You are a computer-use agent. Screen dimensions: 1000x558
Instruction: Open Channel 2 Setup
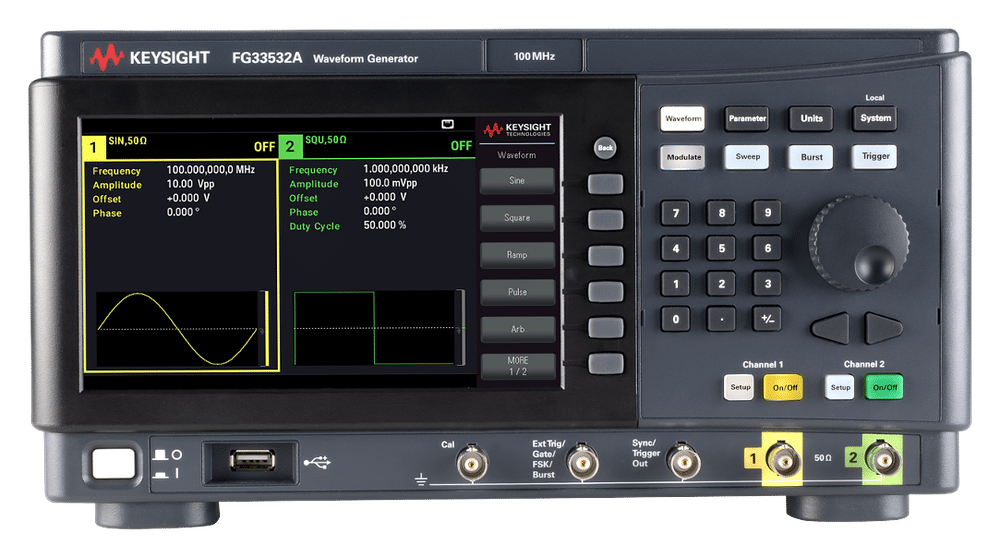[840, 387]
